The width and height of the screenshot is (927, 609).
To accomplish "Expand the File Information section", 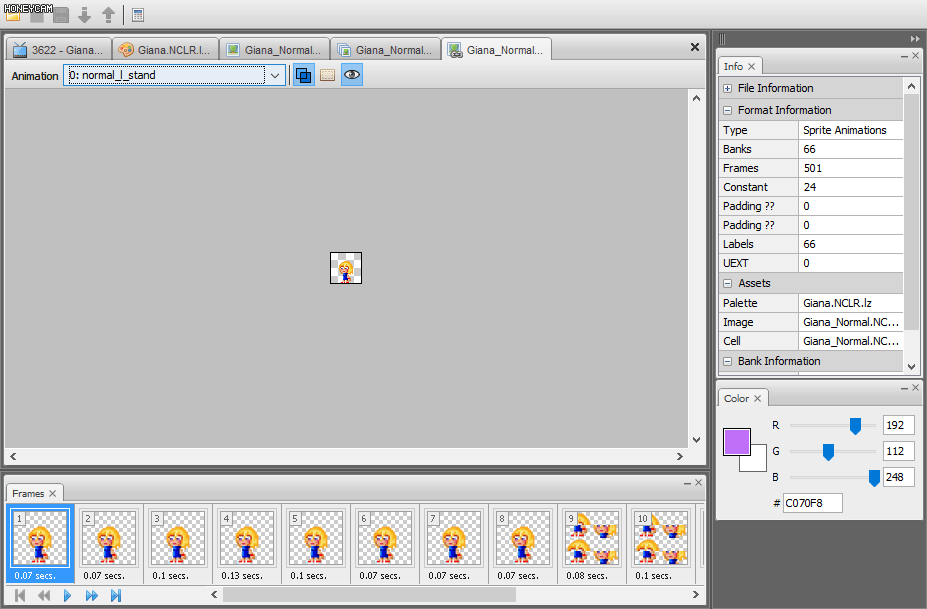I will click(727, 89).
